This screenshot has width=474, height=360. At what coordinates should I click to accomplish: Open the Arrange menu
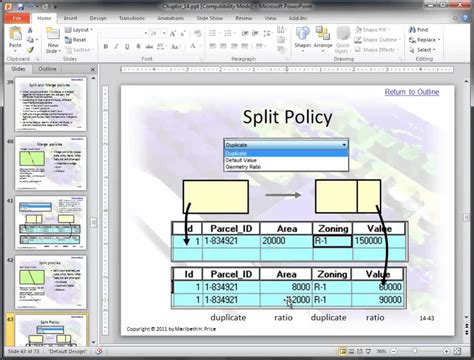pyautogui.click(x=323, y=39)
